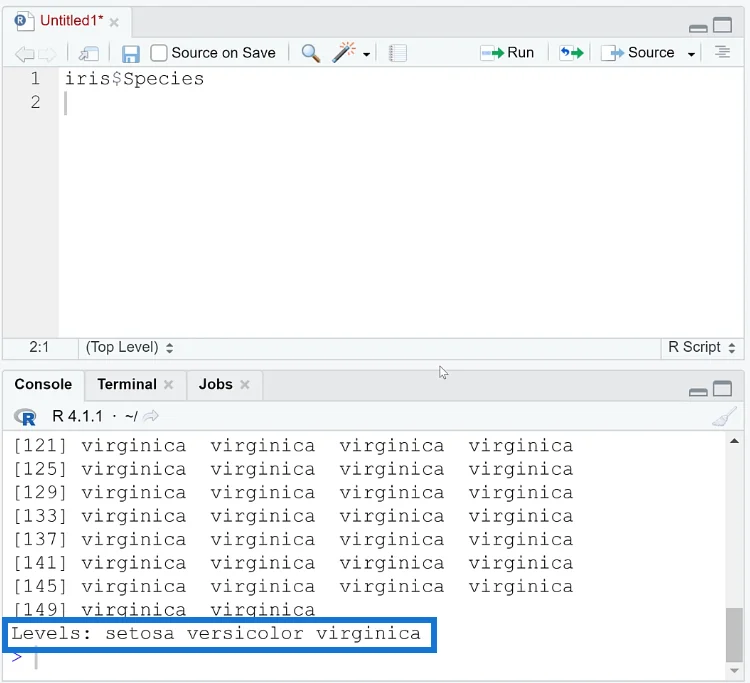750x683 pixels.
Task: Go back to previous source location arrow
Action: click(x=24, y=54)
